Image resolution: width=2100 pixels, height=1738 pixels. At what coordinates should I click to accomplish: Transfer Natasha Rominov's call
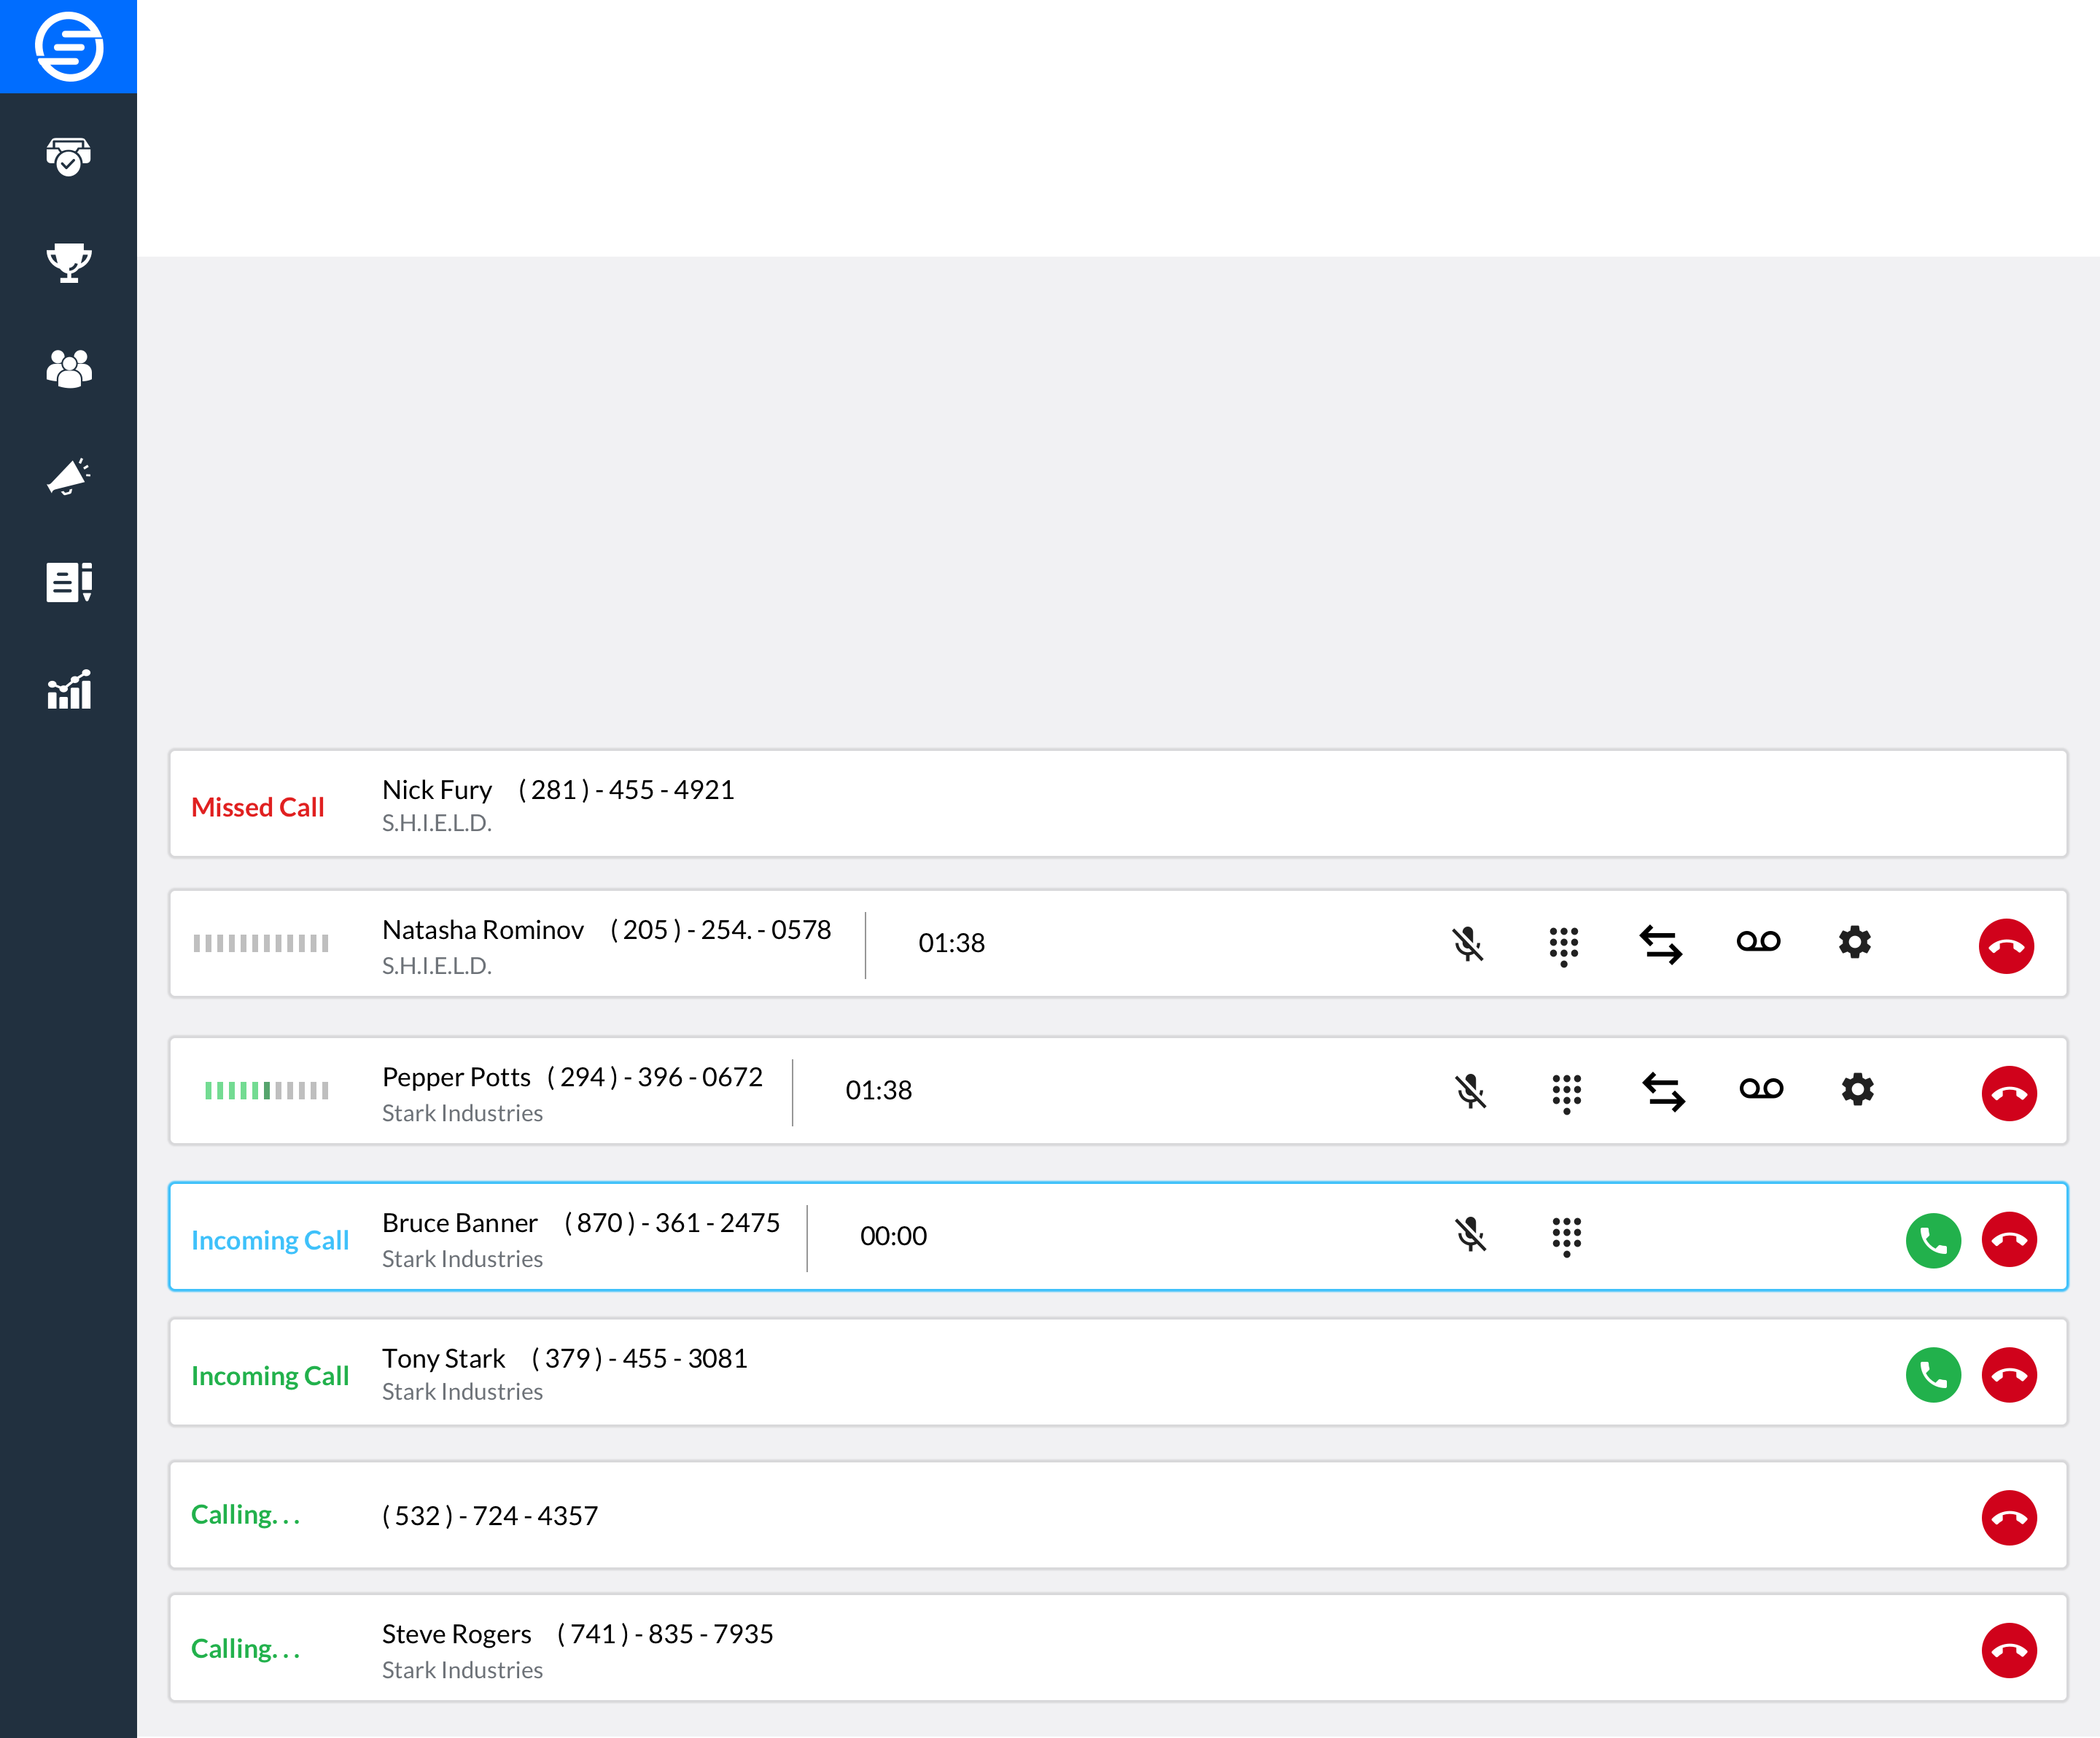point(1662,944)
